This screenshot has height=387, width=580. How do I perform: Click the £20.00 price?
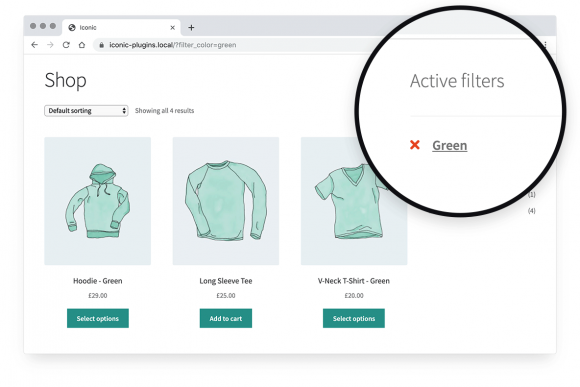(x=354, y=296)
